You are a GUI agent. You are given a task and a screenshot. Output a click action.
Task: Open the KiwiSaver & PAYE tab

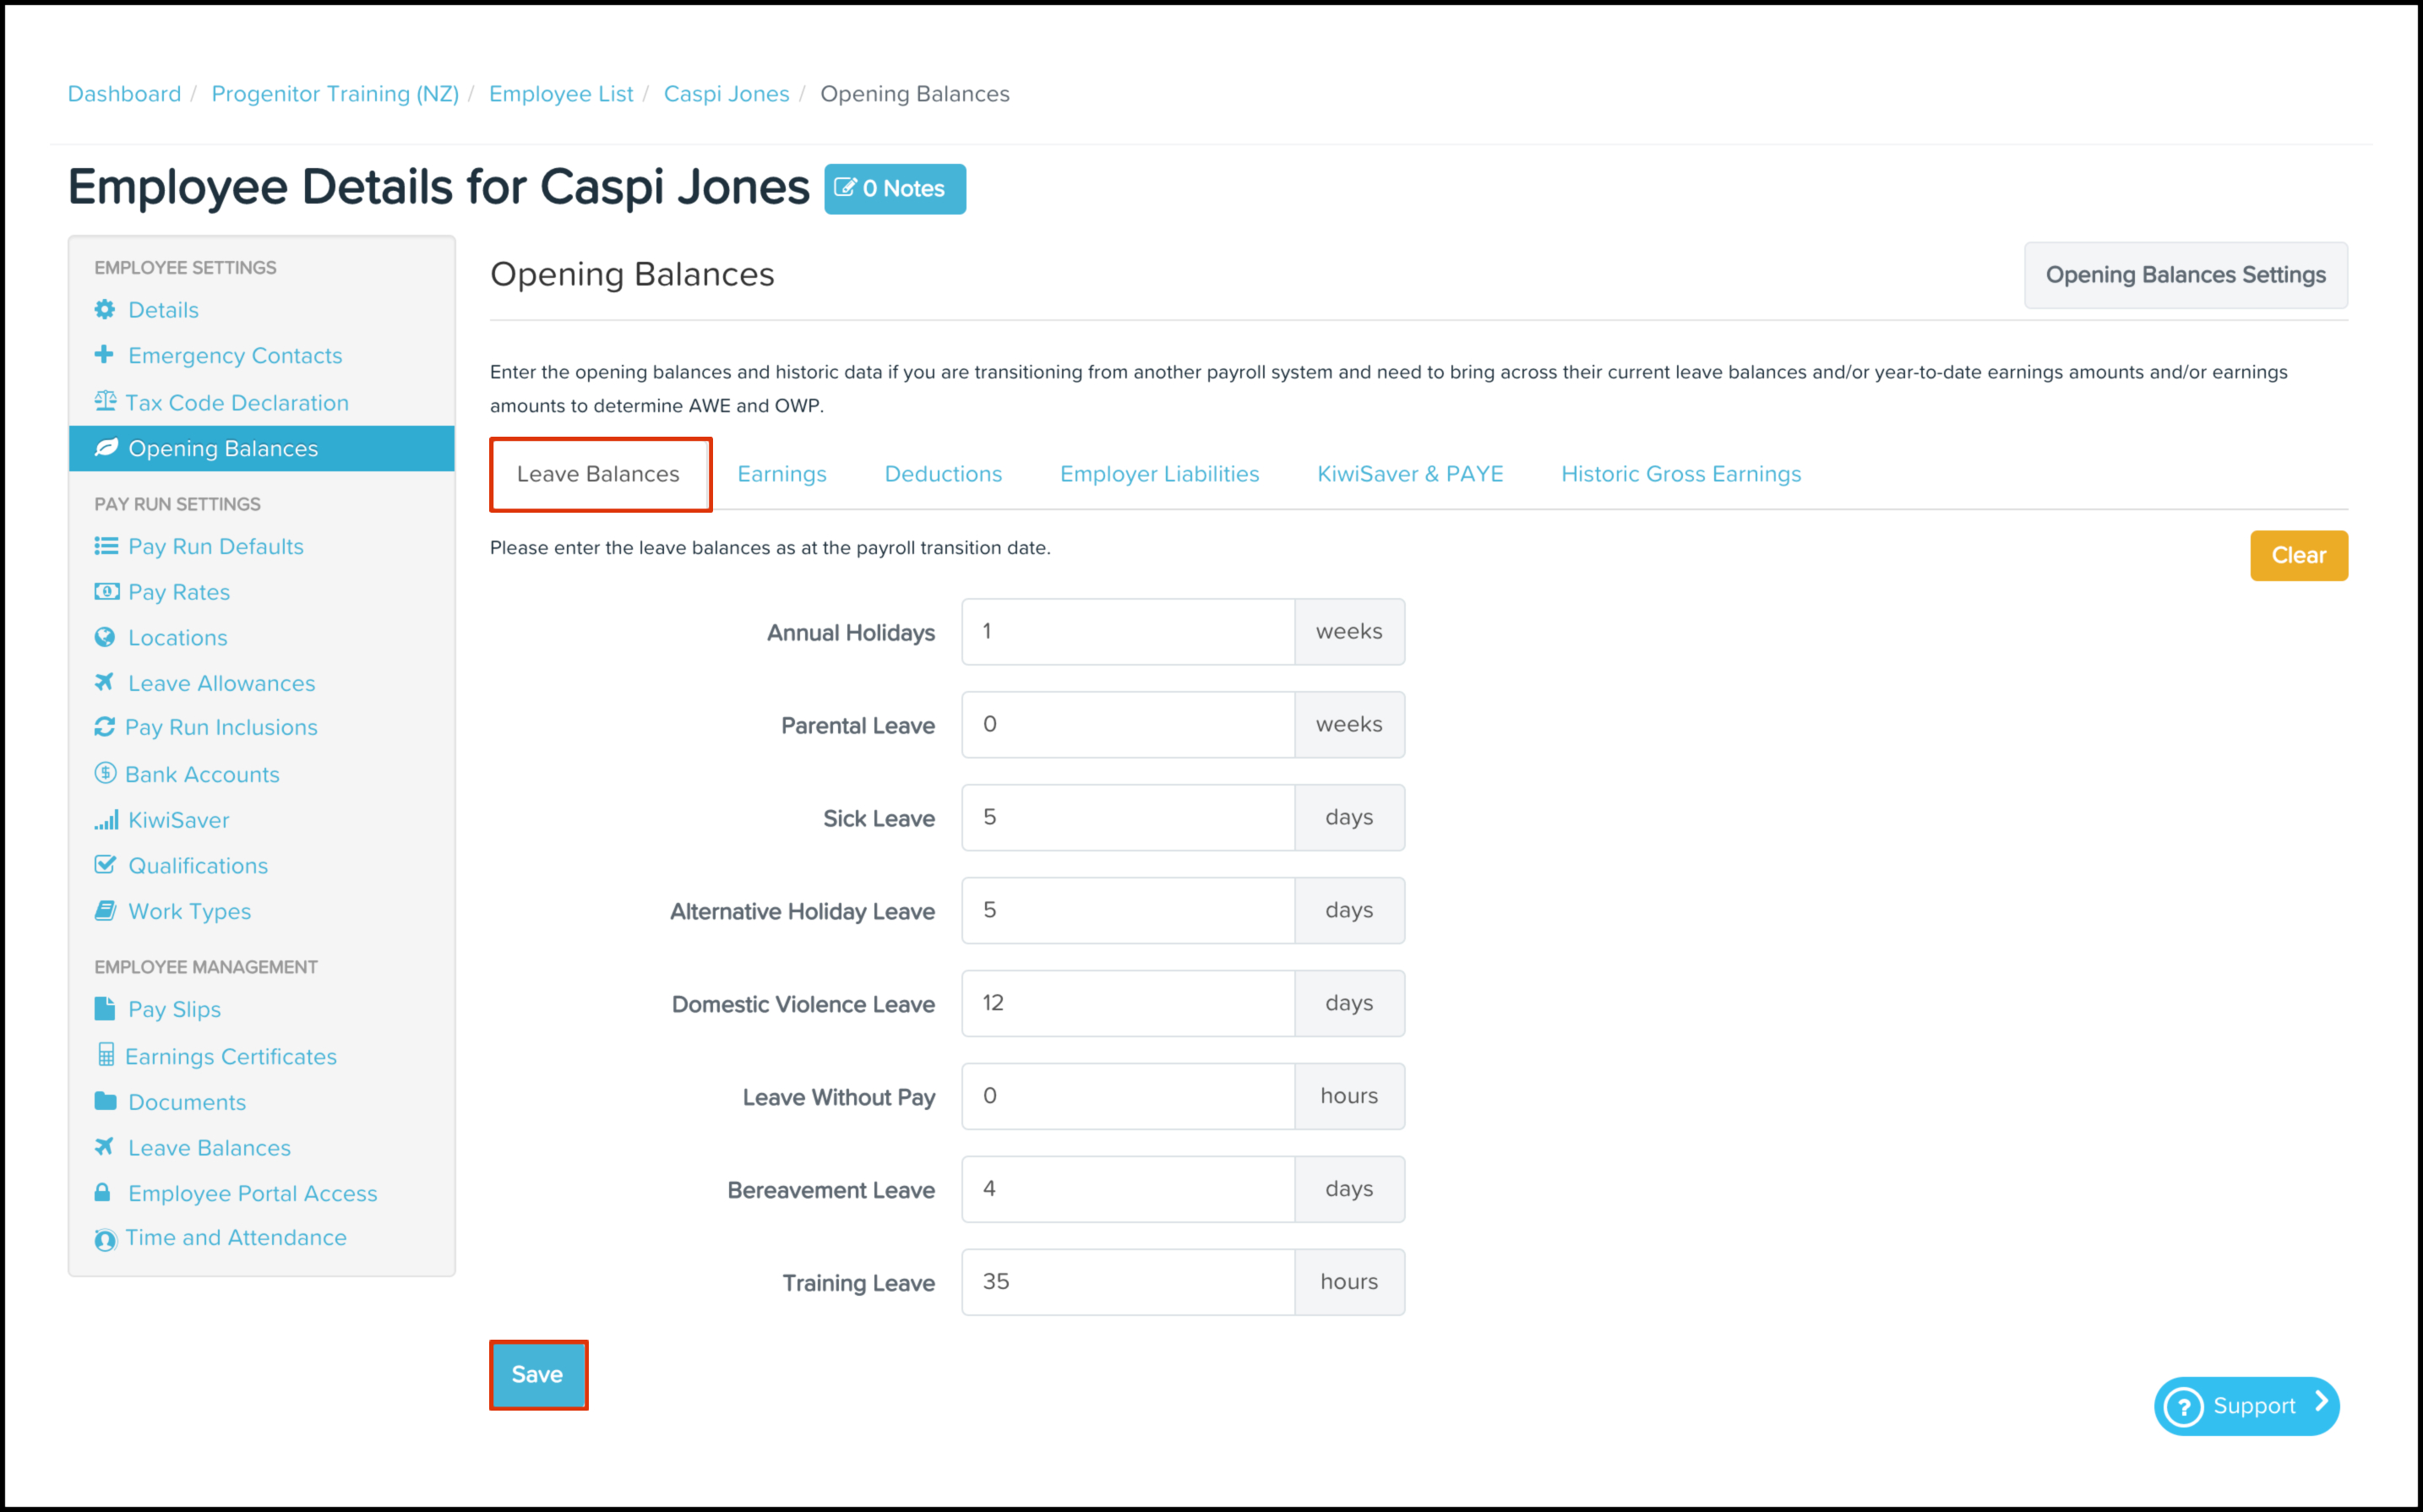click(1409, 474)
